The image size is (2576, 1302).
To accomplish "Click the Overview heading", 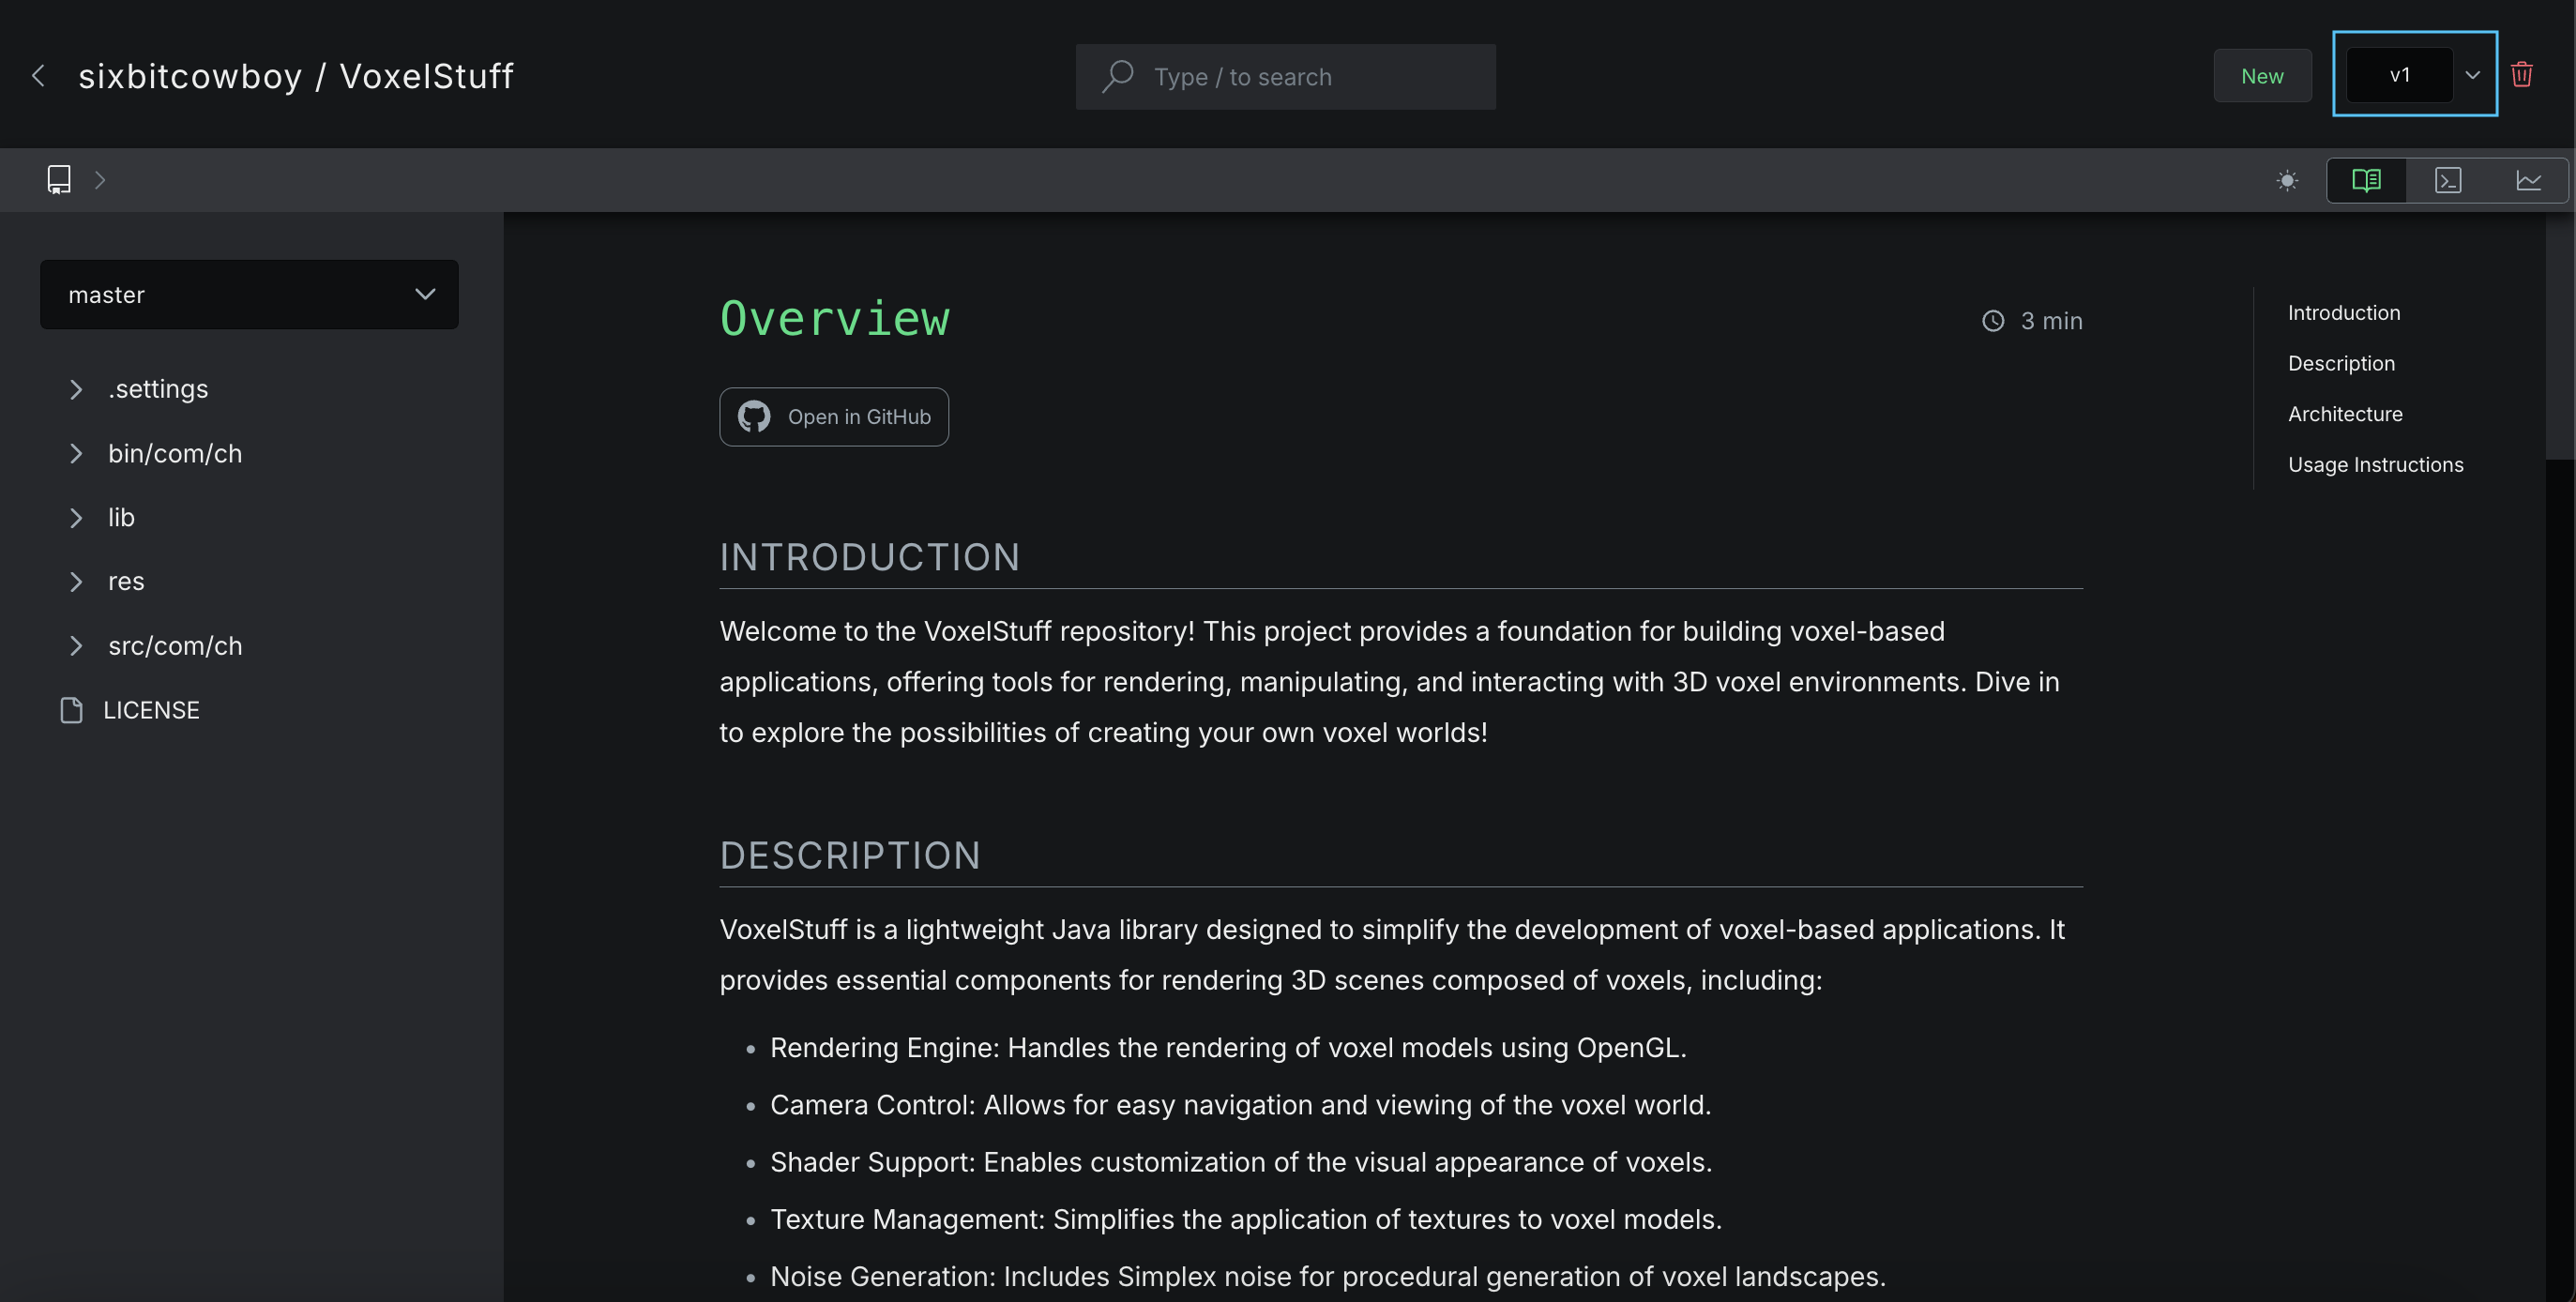I will click(834, 318).
